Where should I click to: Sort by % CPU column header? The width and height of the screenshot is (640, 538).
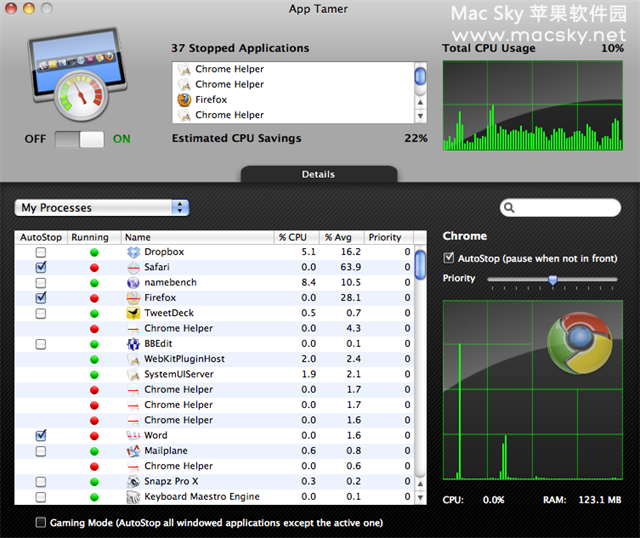click(297, 238)
